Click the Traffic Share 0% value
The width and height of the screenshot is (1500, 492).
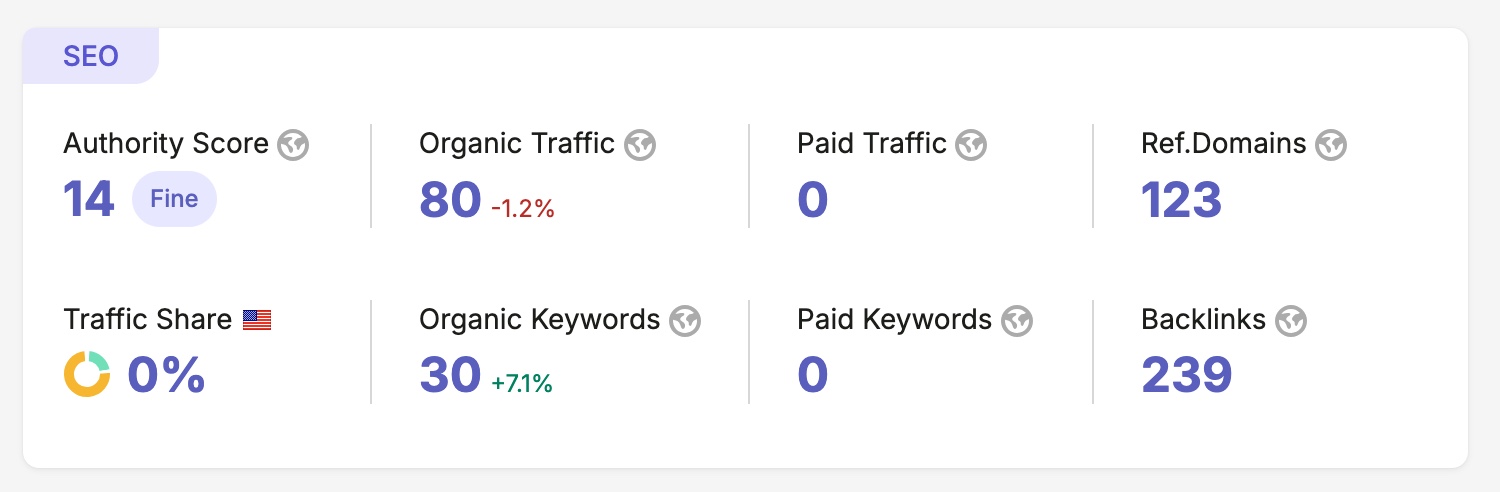(166, 375)
